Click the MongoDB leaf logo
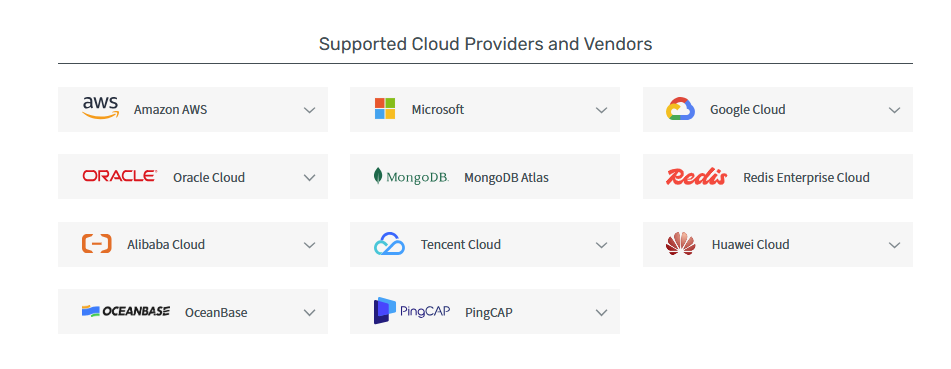 pyautogui.click(x=411, y=177)
